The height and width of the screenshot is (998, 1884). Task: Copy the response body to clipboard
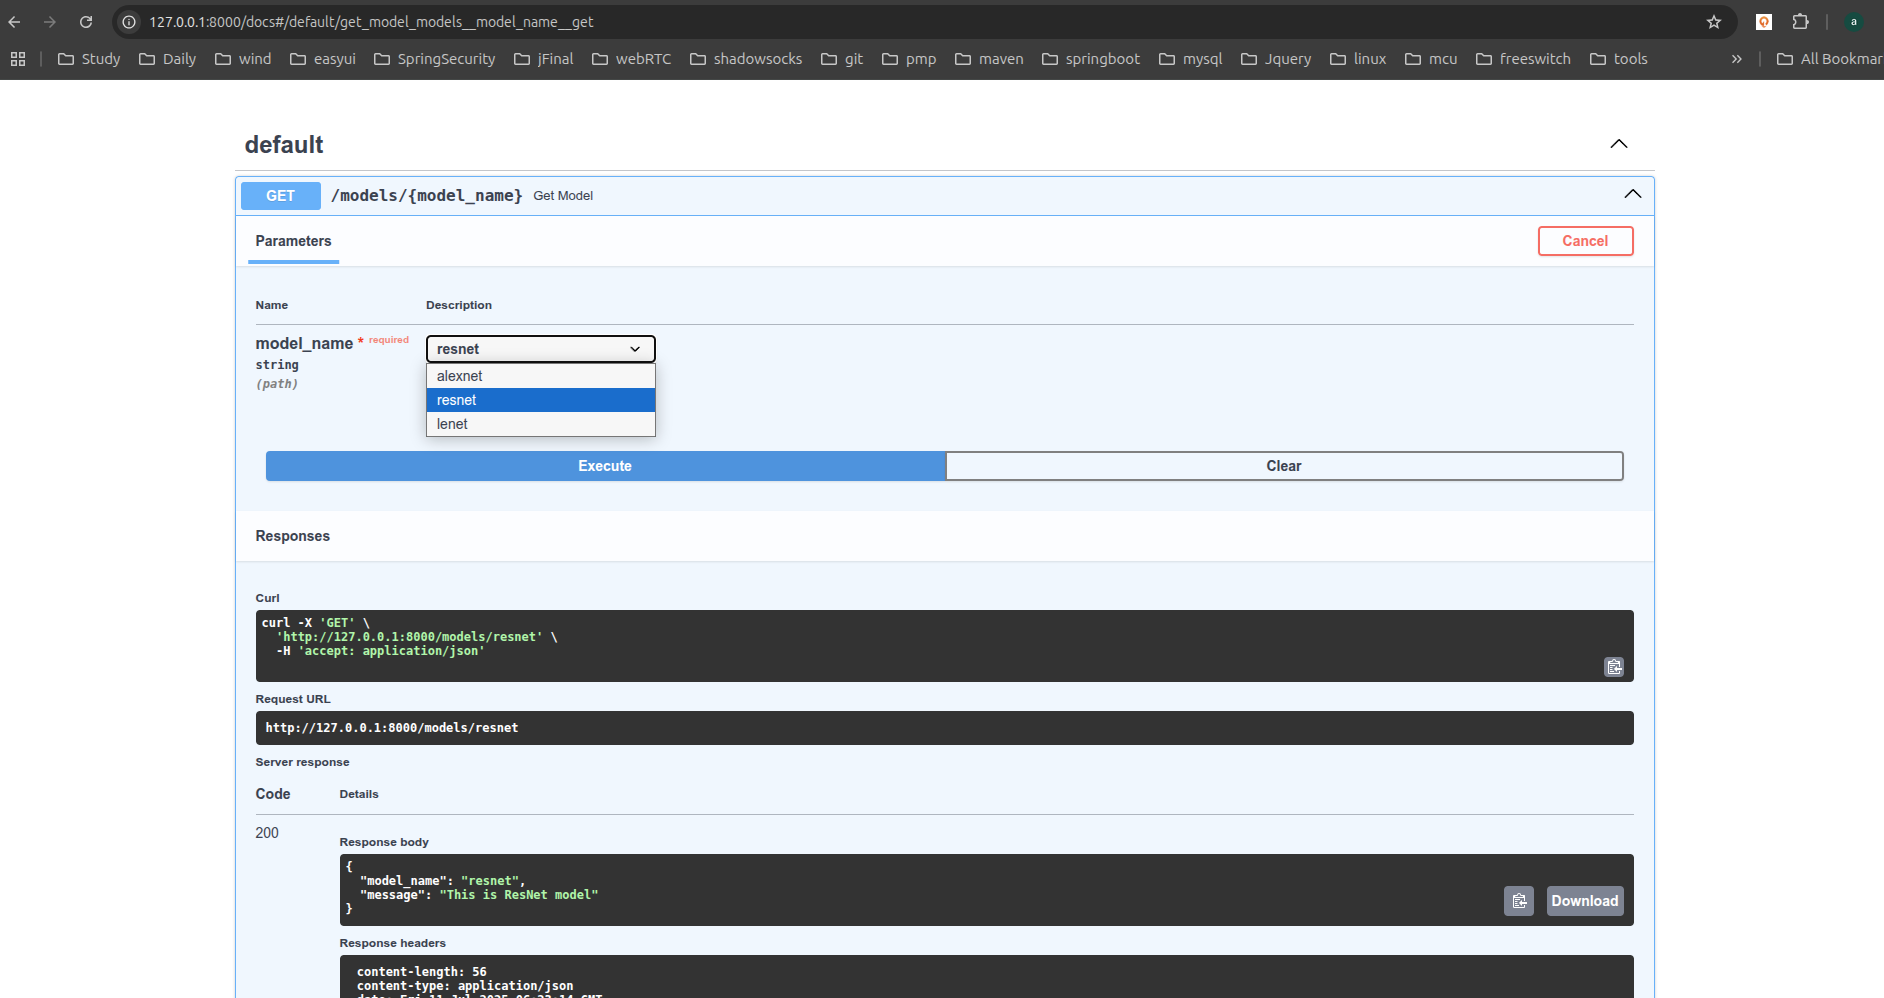point(1518,901)
